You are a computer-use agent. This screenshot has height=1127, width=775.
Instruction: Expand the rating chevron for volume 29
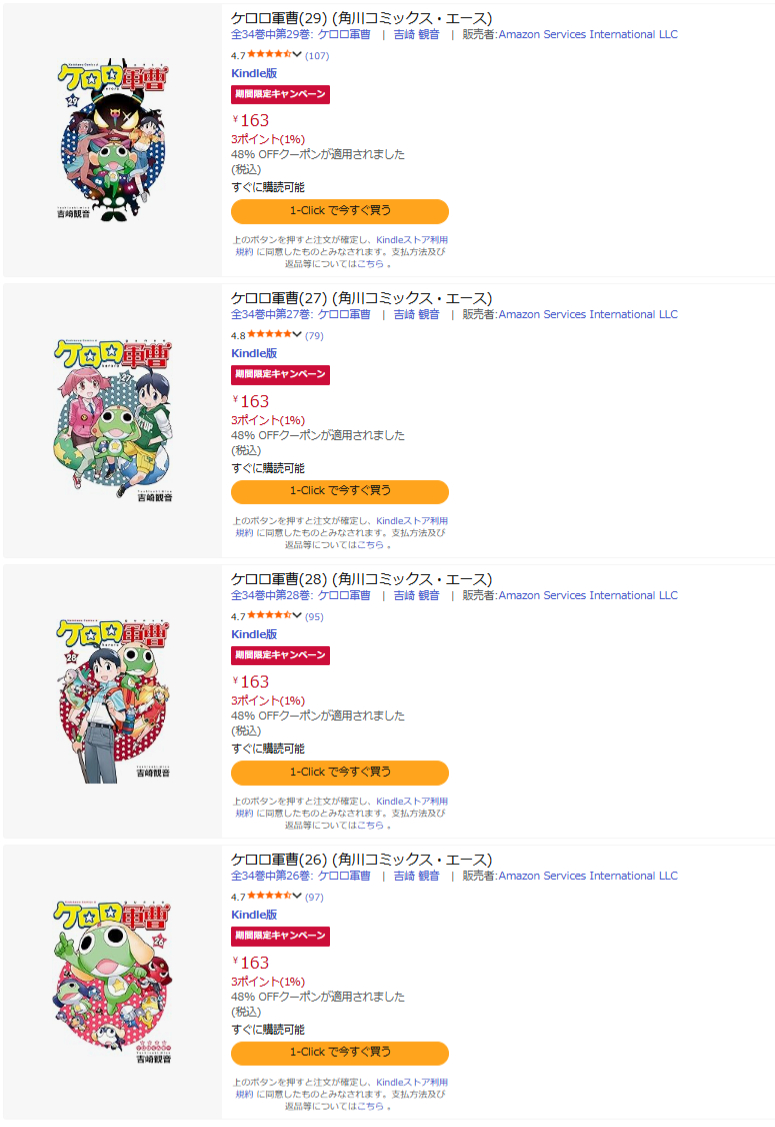[x=297, y=55]
